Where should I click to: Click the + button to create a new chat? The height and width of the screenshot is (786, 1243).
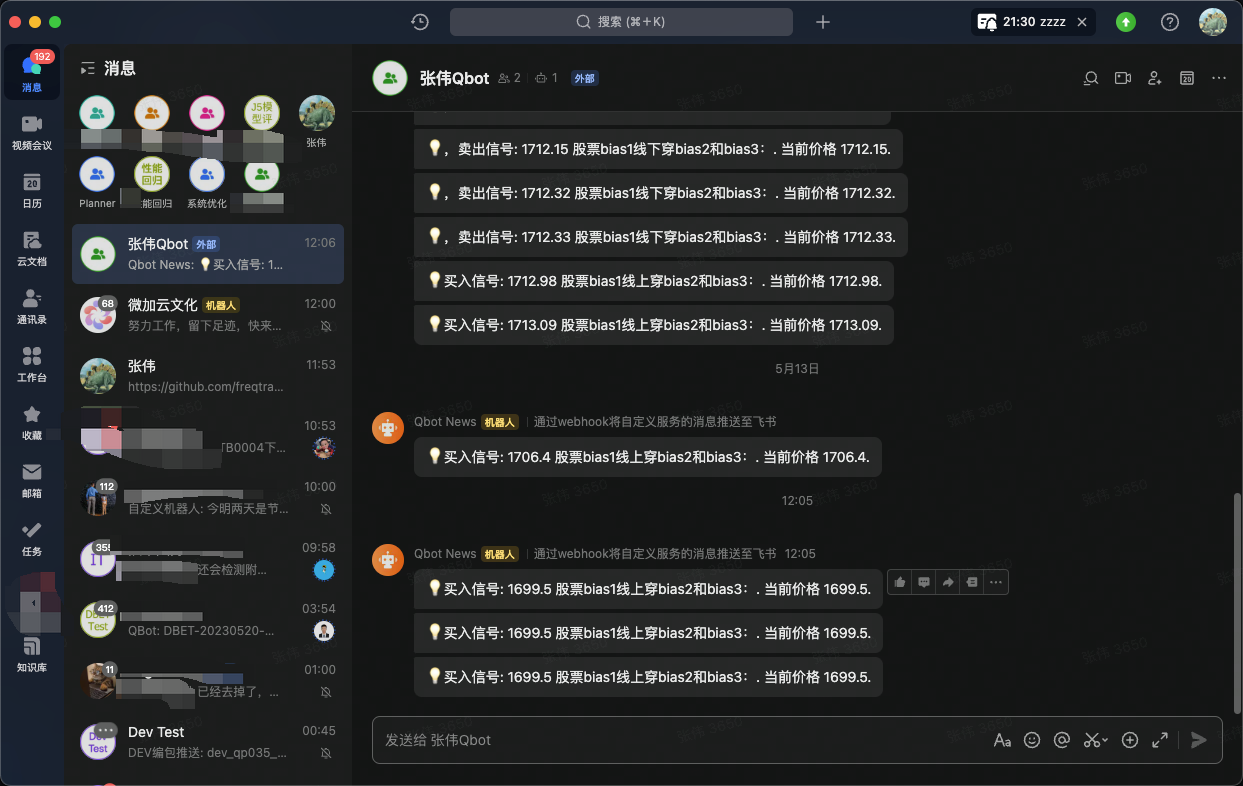tap(822, 21)
